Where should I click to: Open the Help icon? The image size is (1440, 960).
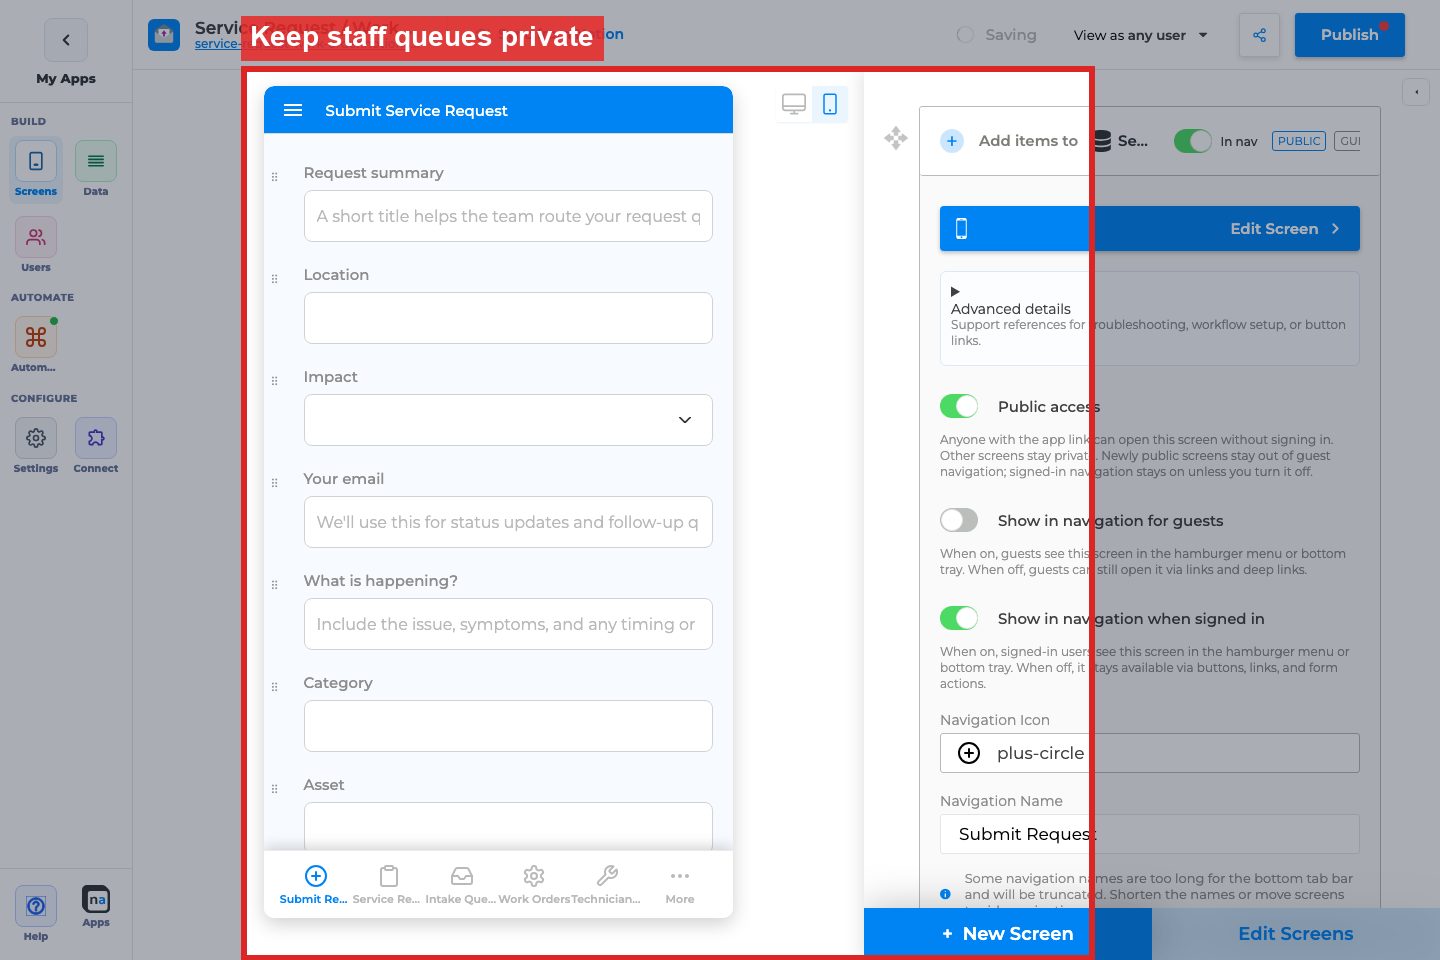point(36,913)
